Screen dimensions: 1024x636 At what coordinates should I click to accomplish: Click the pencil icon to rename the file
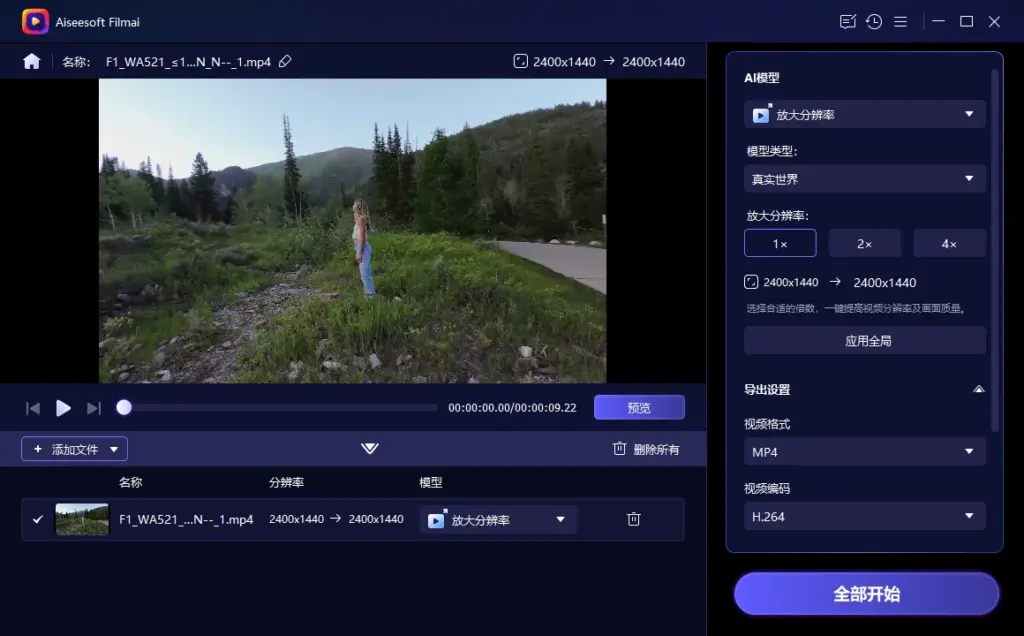click(x=285, y=61)
